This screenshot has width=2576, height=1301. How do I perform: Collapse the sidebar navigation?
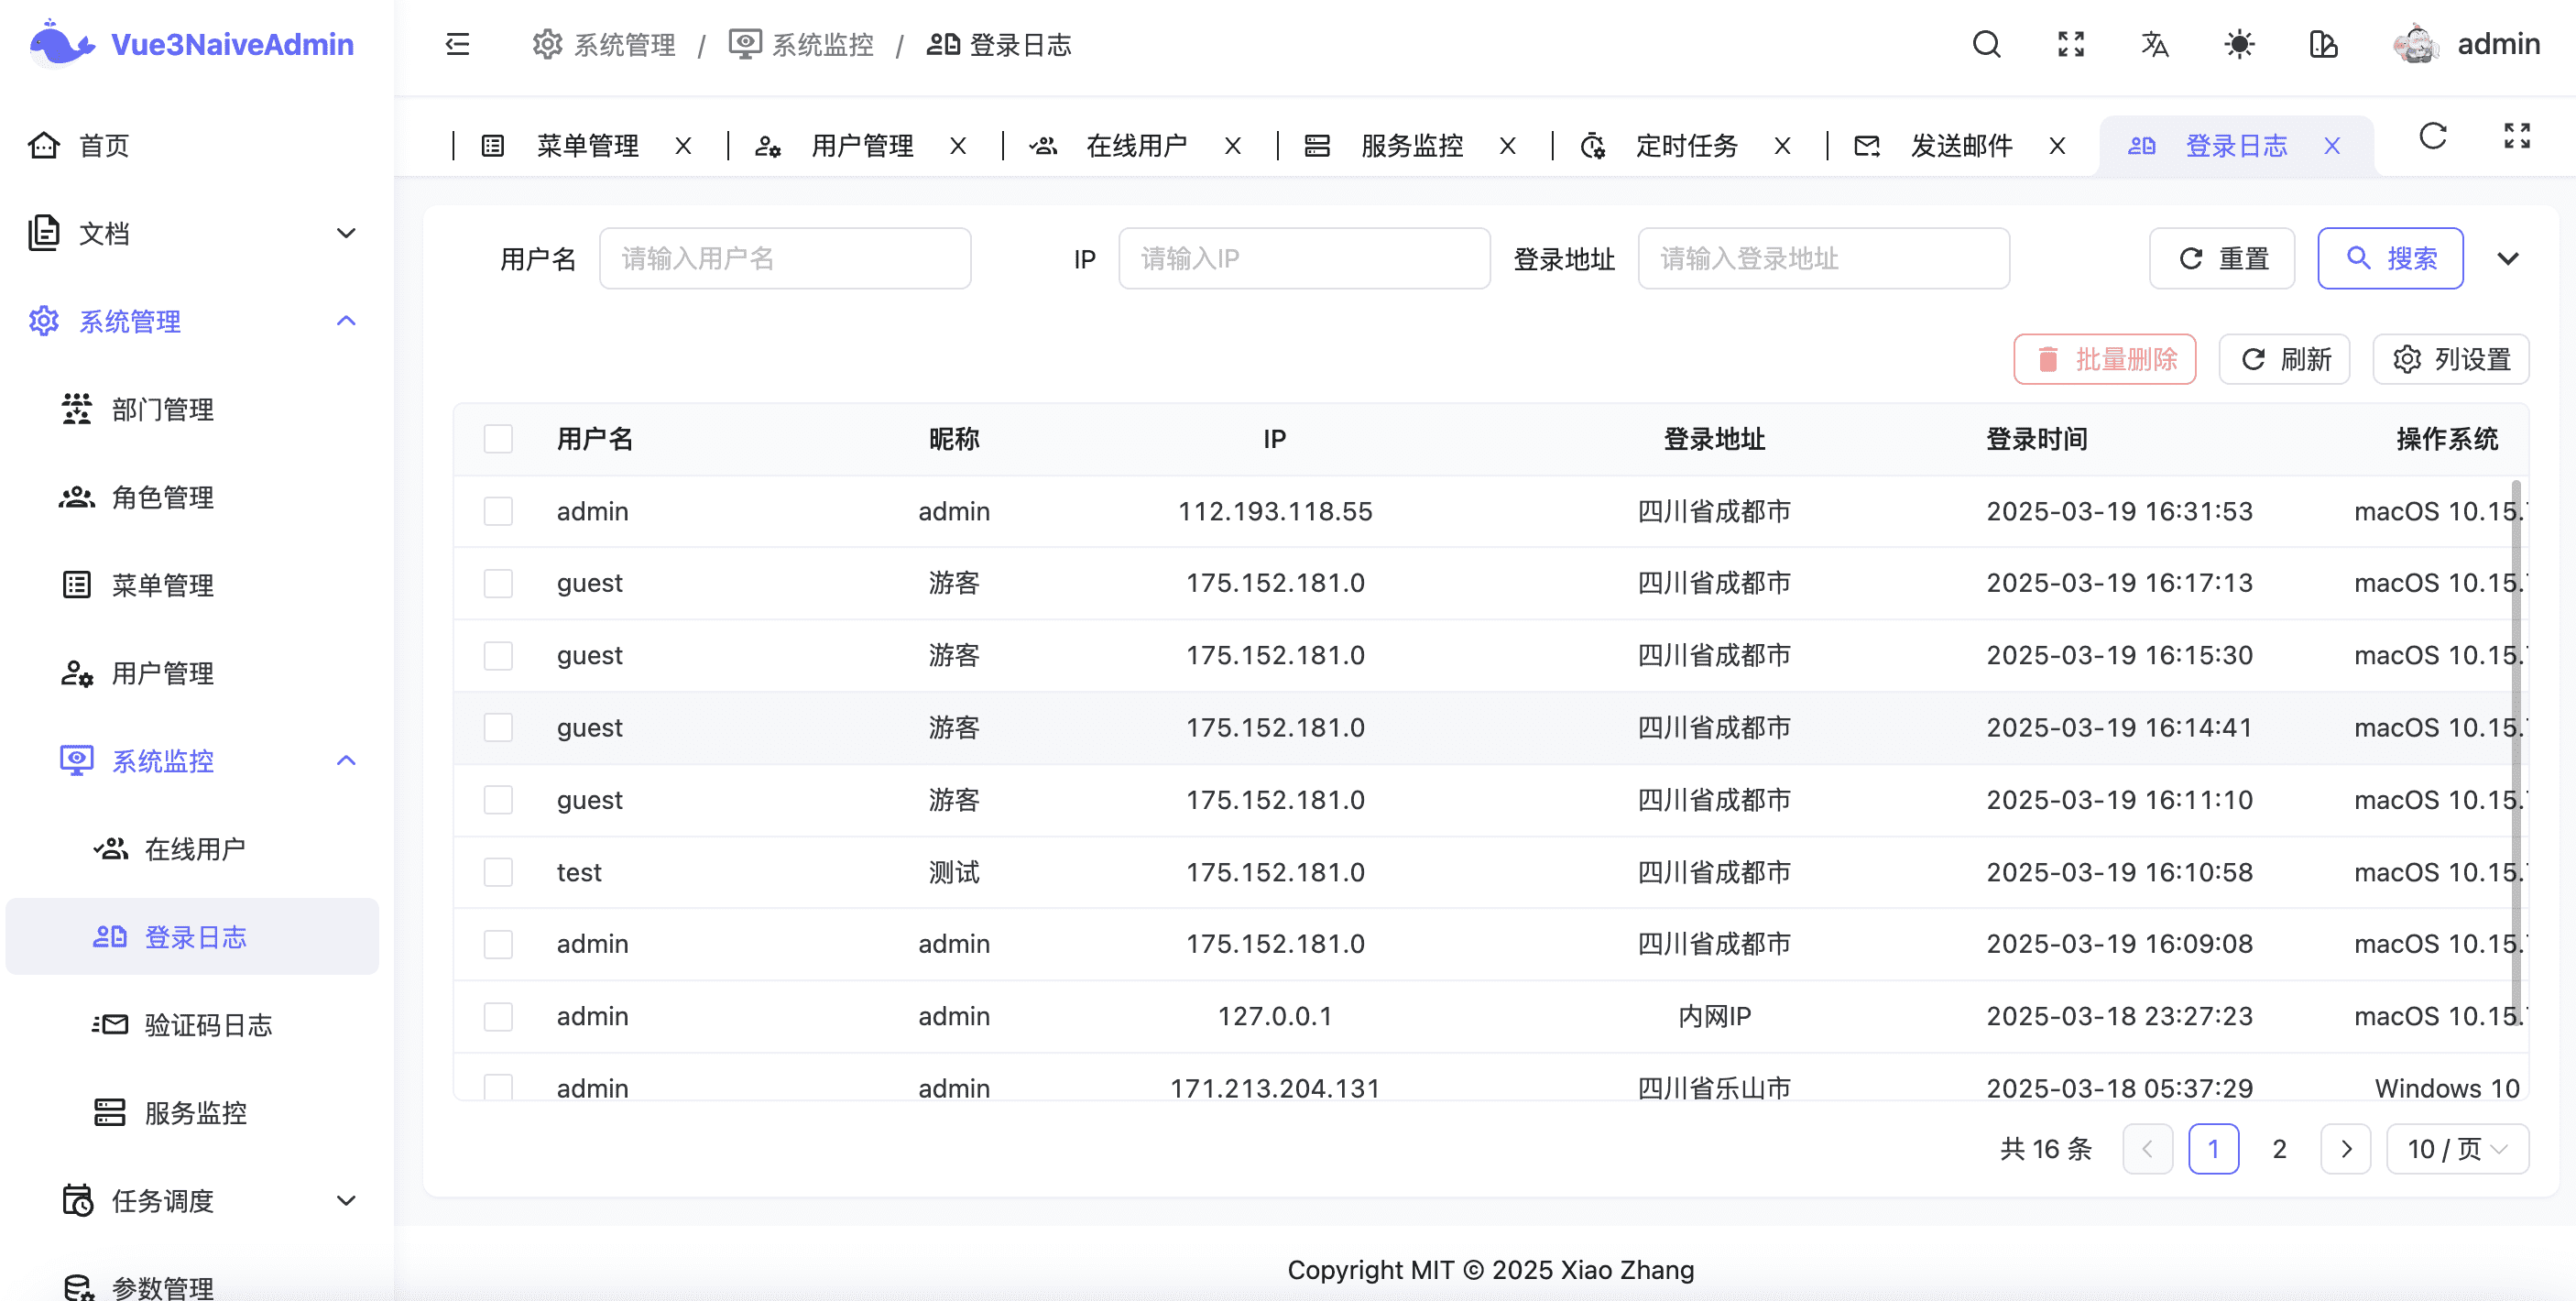(x=458, y=44)
